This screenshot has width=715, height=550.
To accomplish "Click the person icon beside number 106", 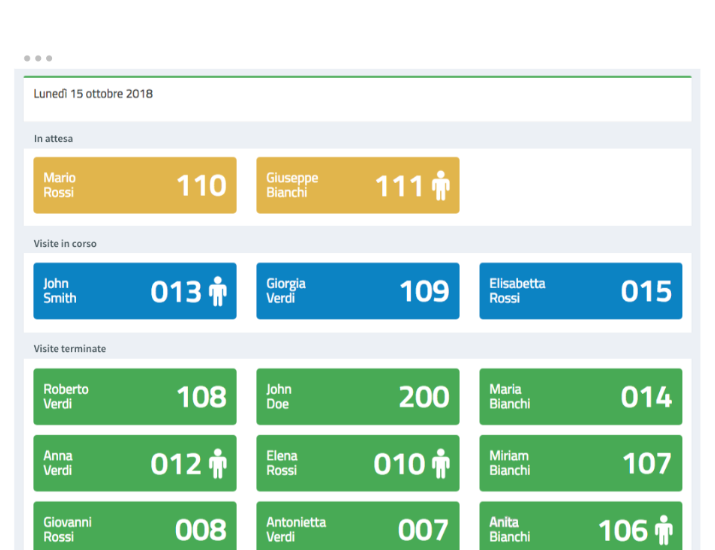I will pos(663,529).
